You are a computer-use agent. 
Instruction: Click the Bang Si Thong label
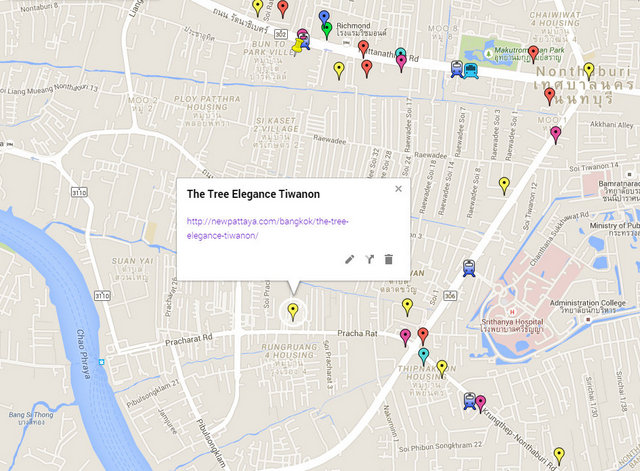31,418
